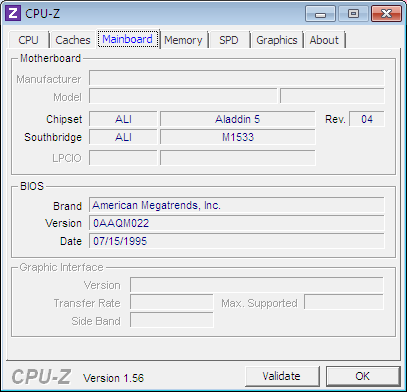Screen dimensions: 407x392
Task: Click the BIOS Brand field American Megatrends
Action: (237, 205)
